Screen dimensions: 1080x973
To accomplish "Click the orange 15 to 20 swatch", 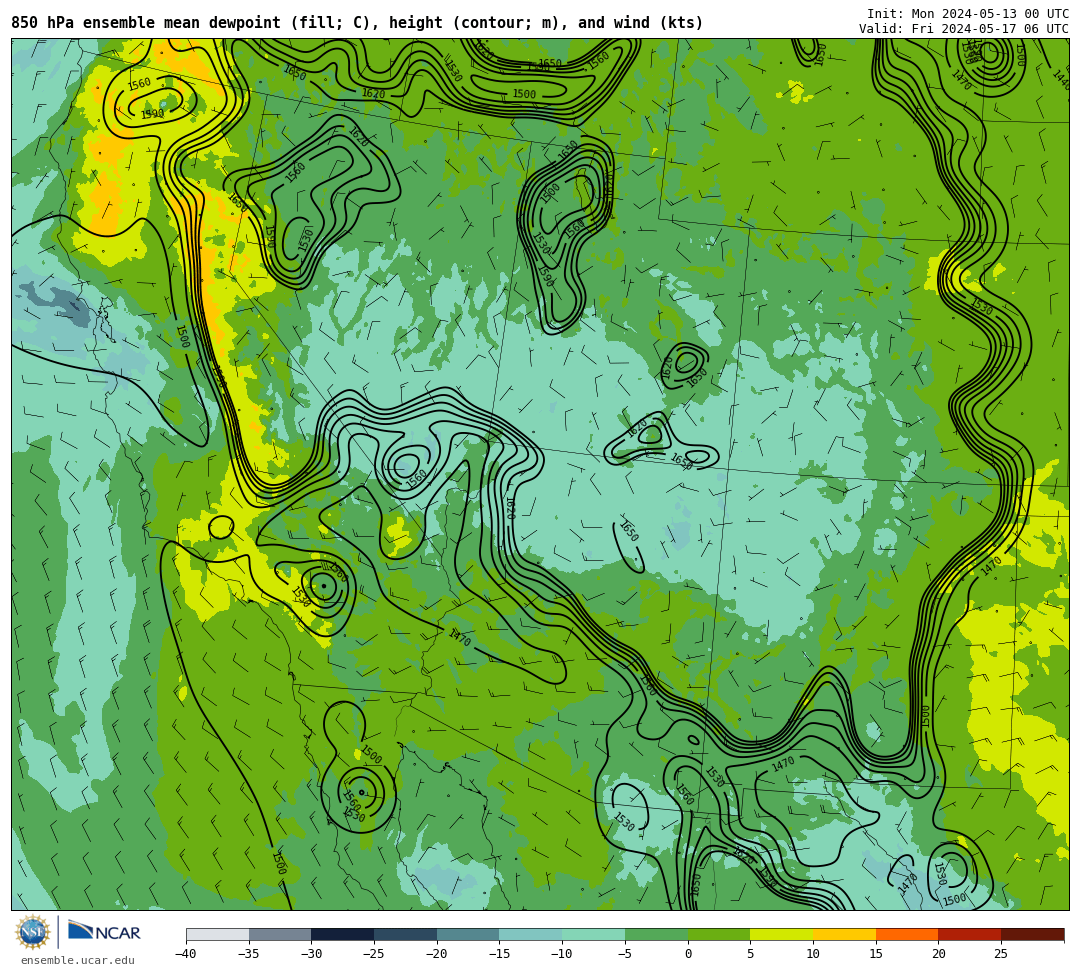I will coord(907,934).
